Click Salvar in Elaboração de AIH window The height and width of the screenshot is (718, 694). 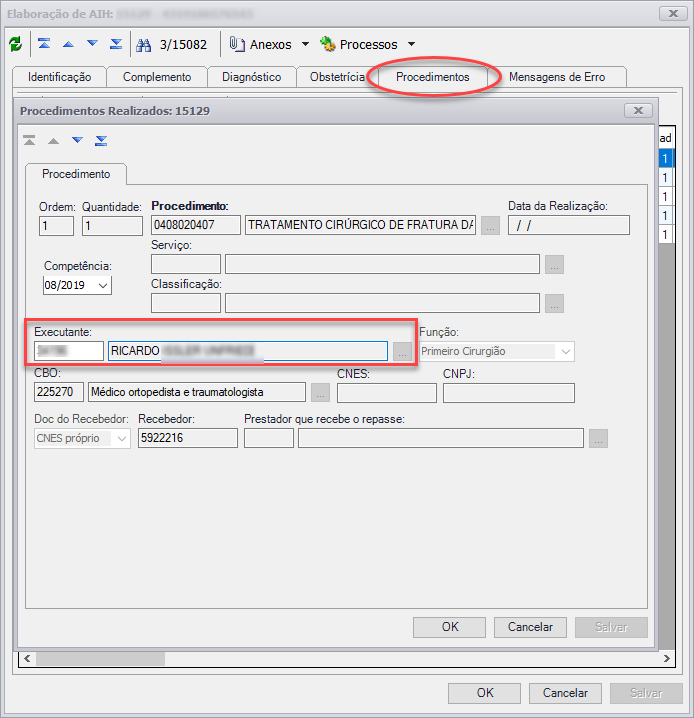click(646, 693)
